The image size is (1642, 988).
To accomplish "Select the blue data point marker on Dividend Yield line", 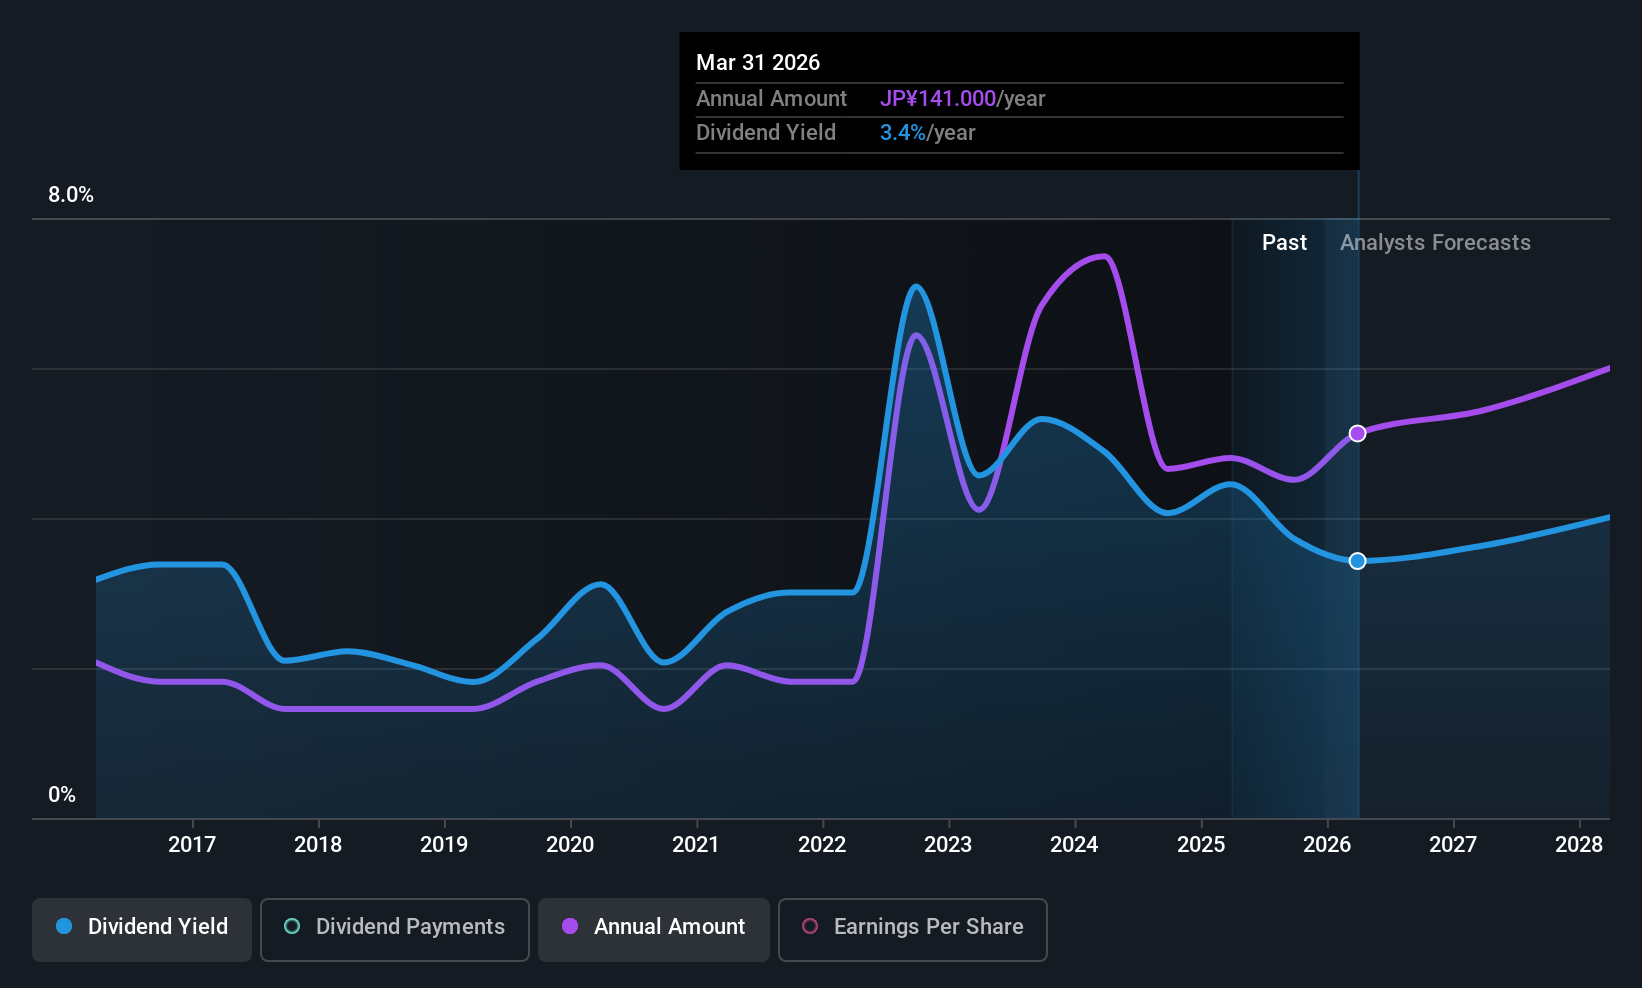I will [1357, 561].
